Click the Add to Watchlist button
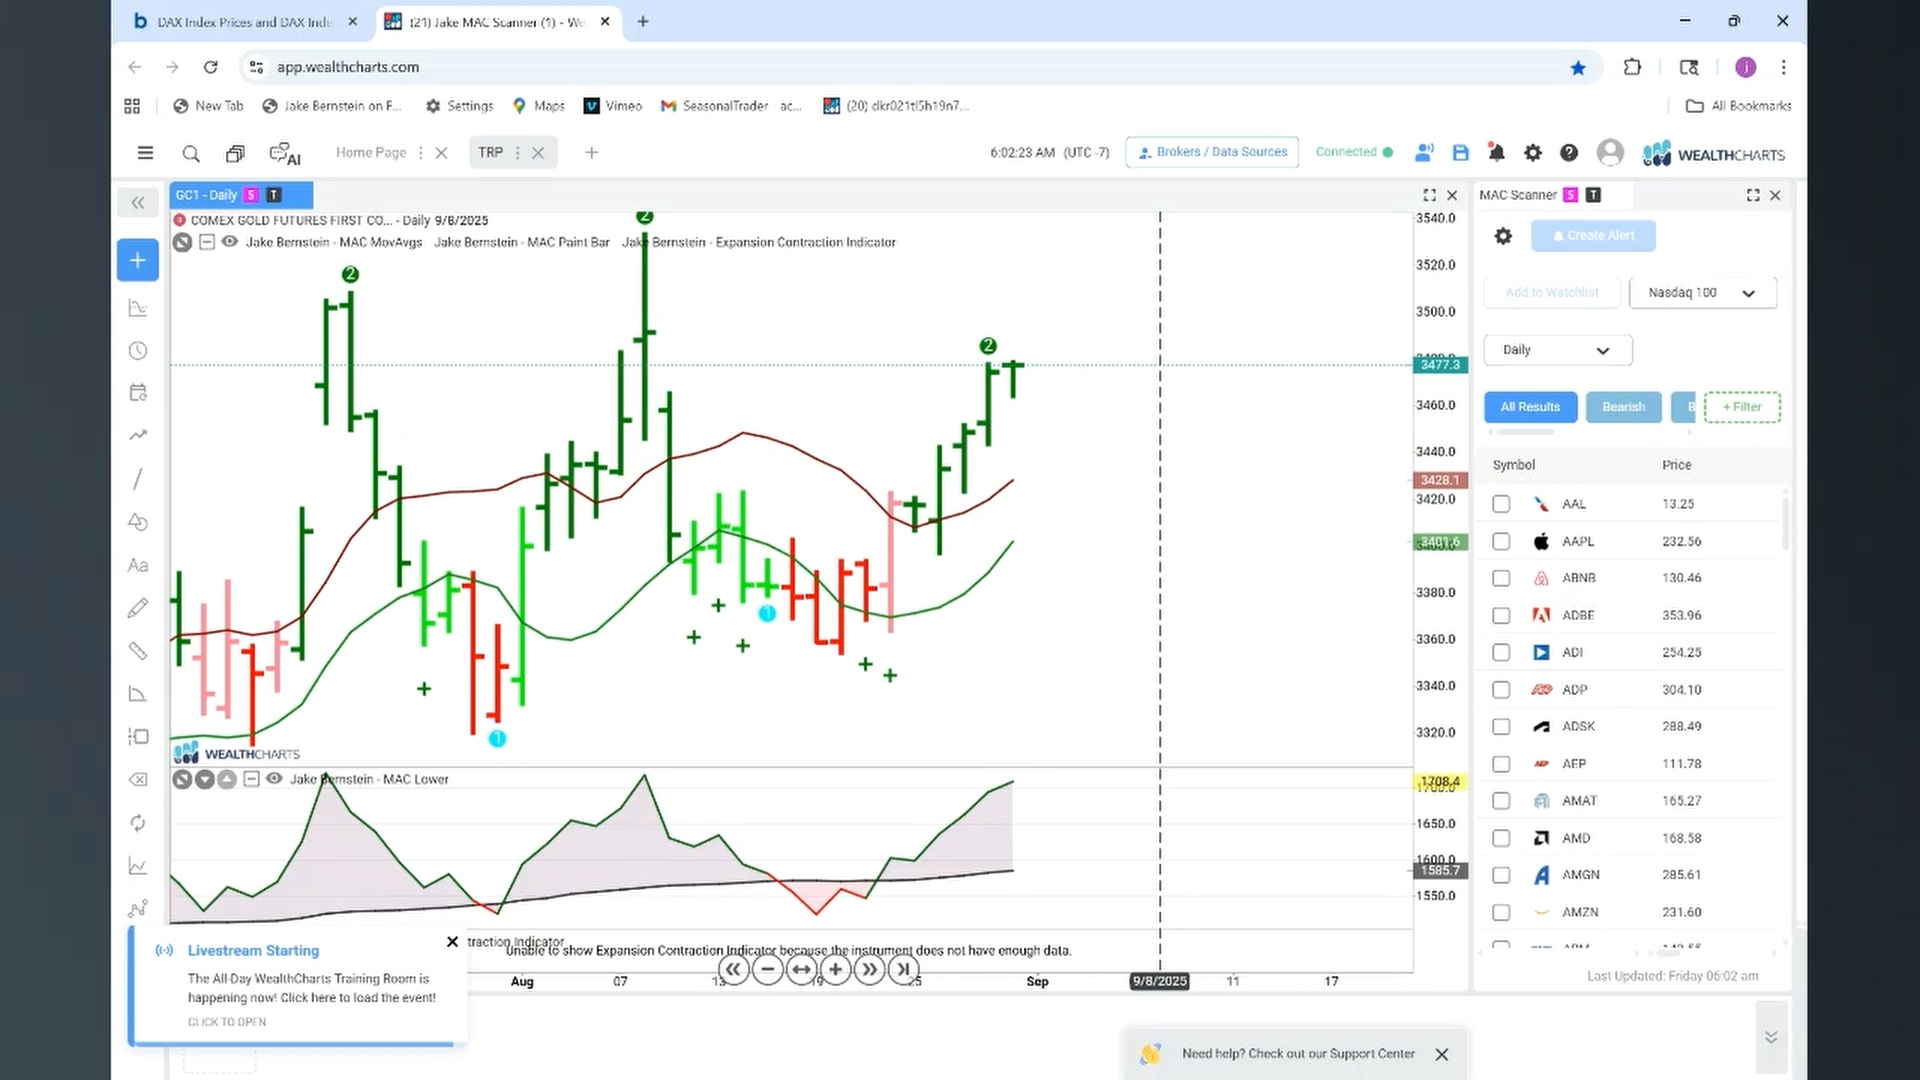Screen dimensions: 1920x1080 (1552, 293)
